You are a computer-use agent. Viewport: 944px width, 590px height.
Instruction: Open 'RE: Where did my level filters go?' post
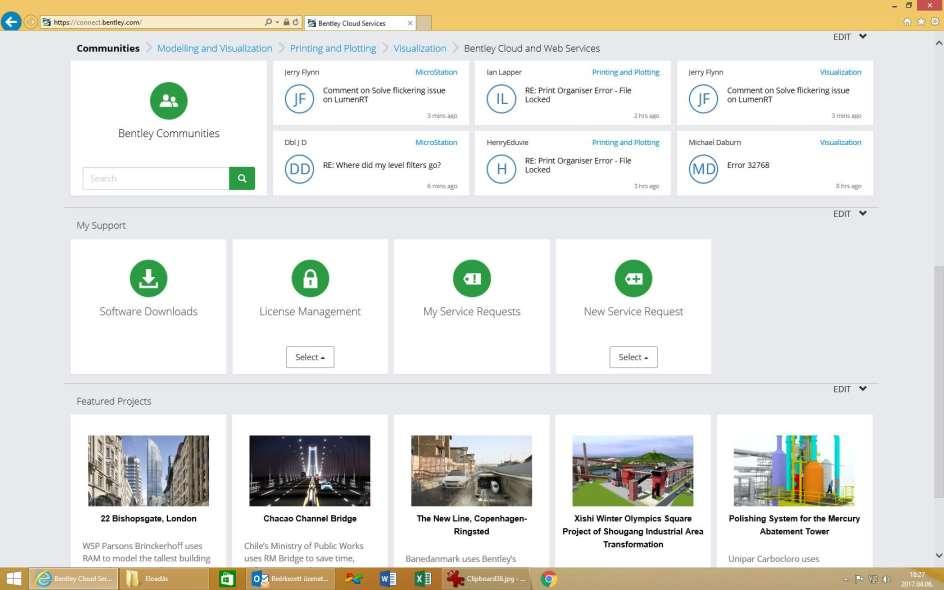(382, 165)
